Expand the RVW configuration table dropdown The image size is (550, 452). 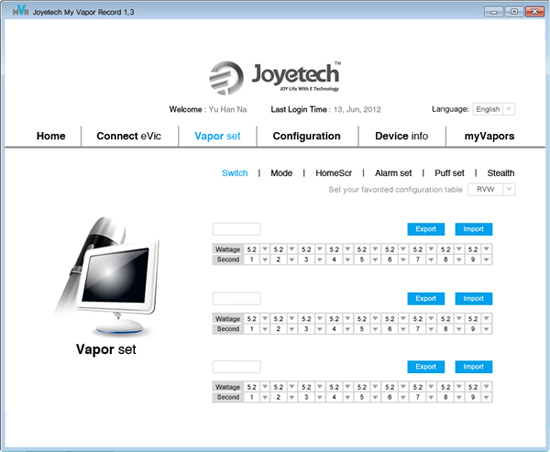[491, 189]
